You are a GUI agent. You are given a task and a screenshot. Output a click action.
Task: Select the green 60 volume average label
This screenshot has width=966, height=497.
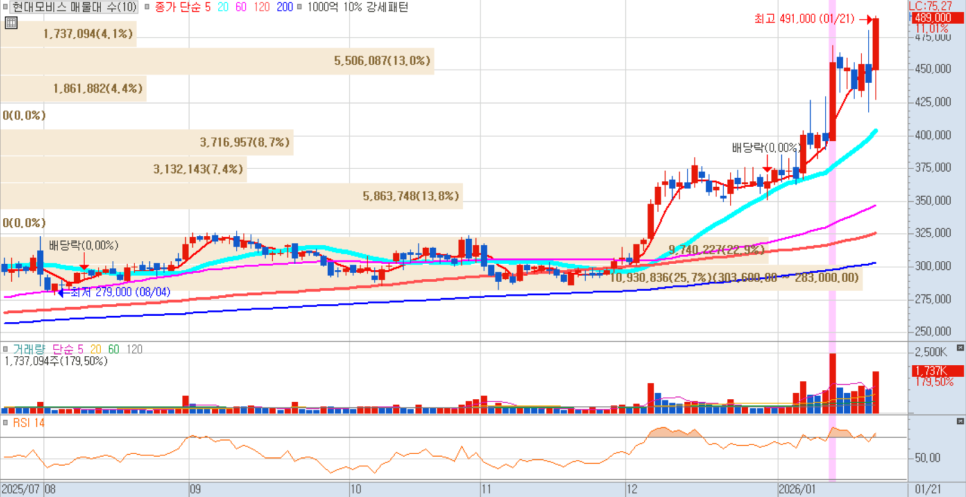coord(113,349)
